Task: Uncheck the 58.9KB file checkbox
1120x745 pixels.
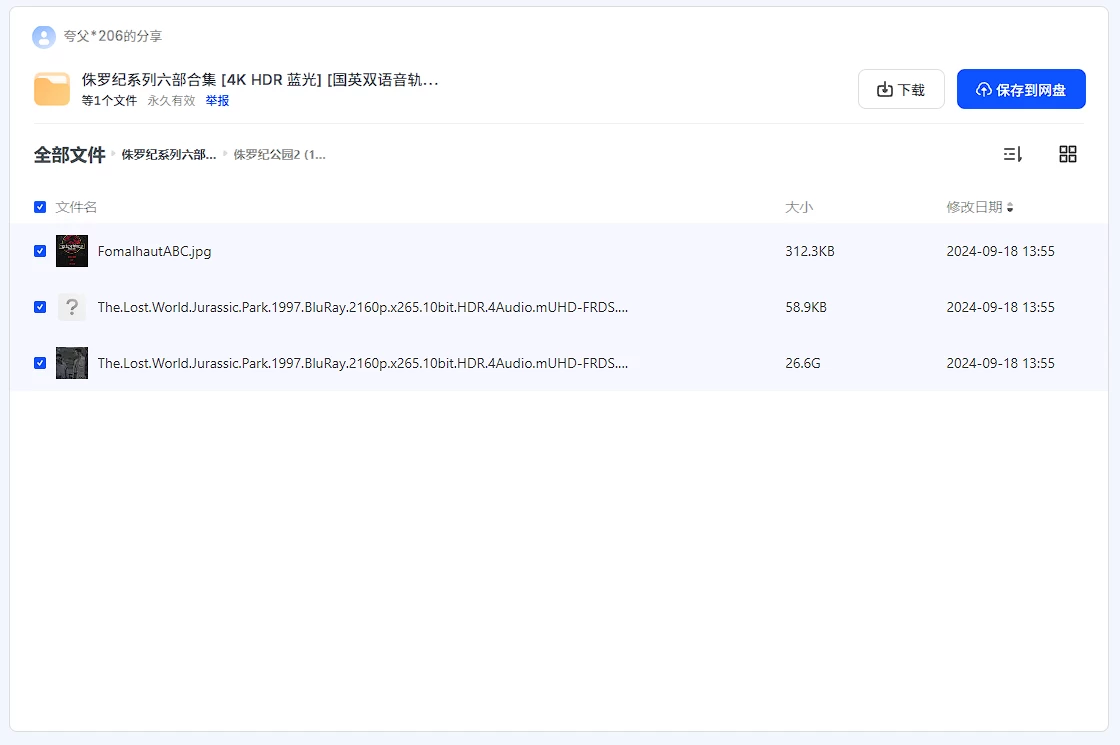Action: coord(40,307)
